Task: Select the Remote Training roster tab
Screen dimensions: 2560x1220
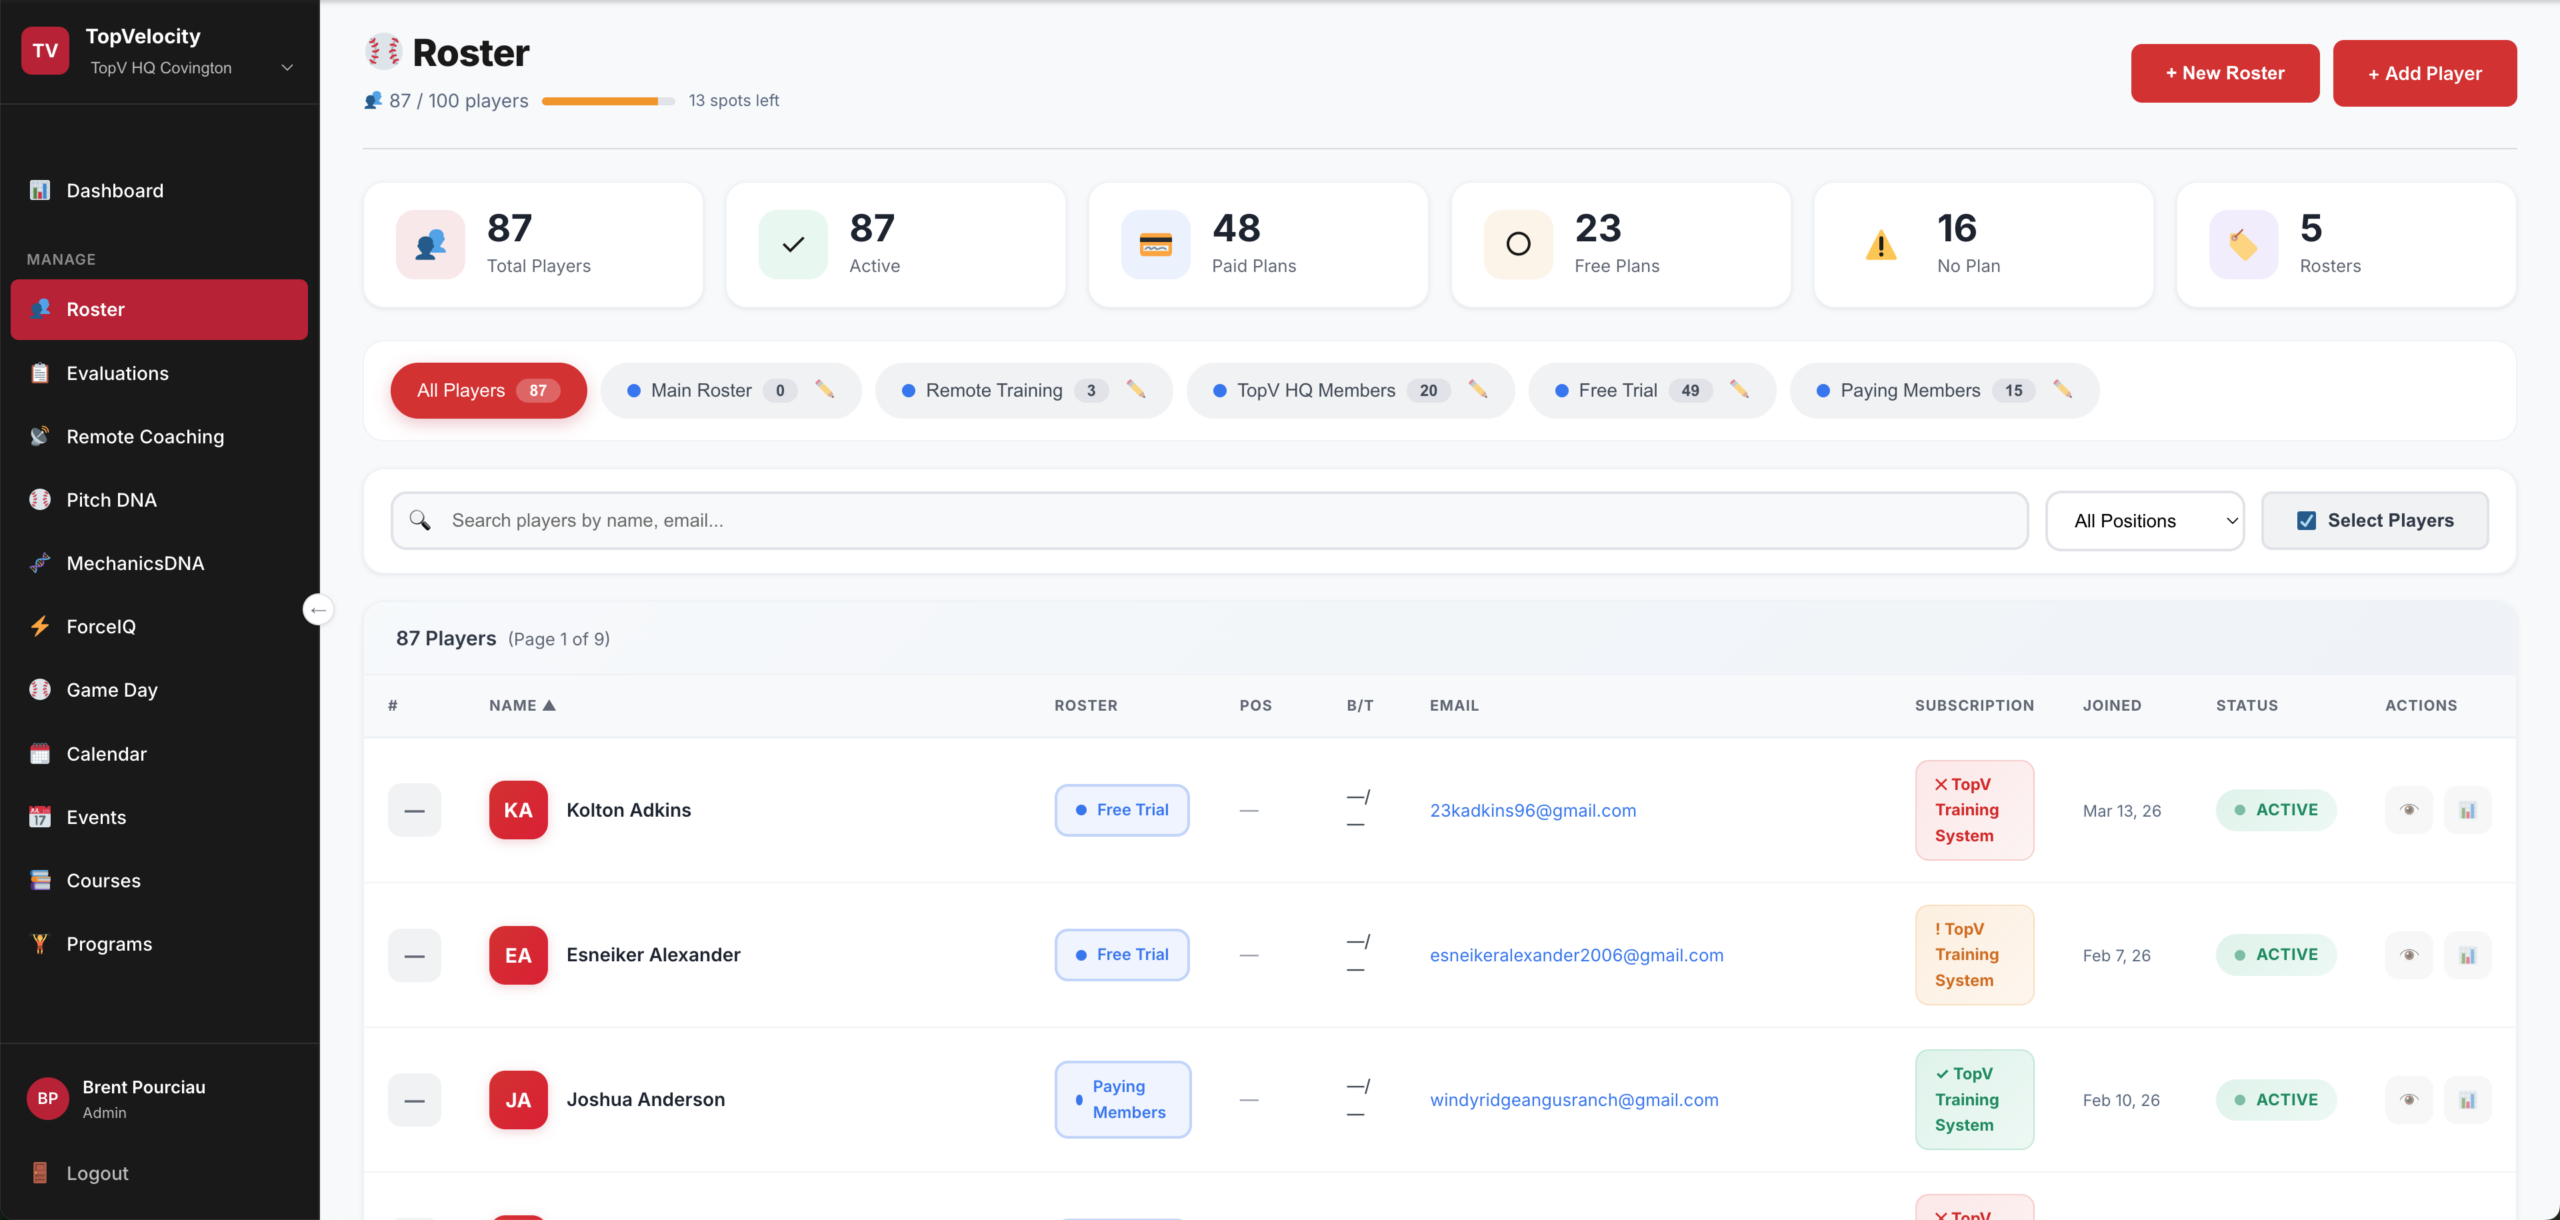Action: click(993, 391)
